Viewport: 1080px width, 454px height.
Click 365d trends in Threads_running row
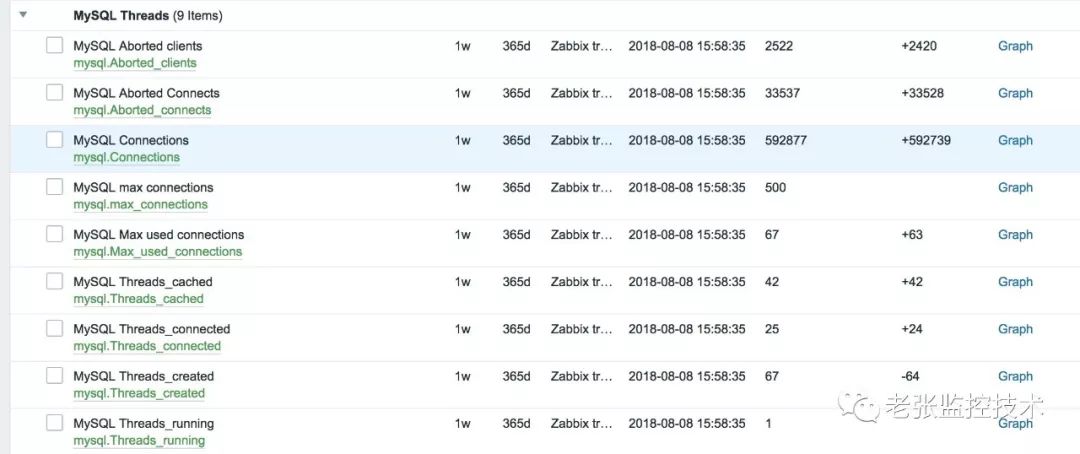coord(517,424)
